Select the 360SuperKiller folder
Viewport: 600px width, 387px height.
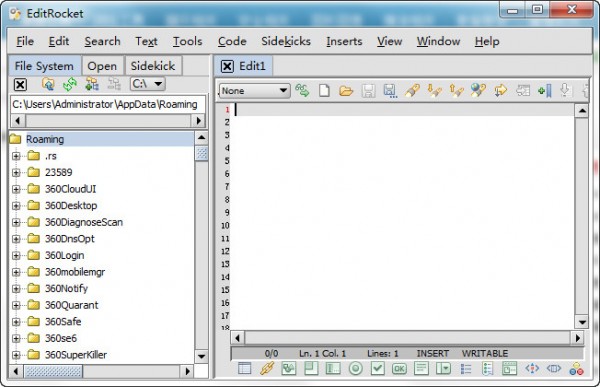click(76, 355)
